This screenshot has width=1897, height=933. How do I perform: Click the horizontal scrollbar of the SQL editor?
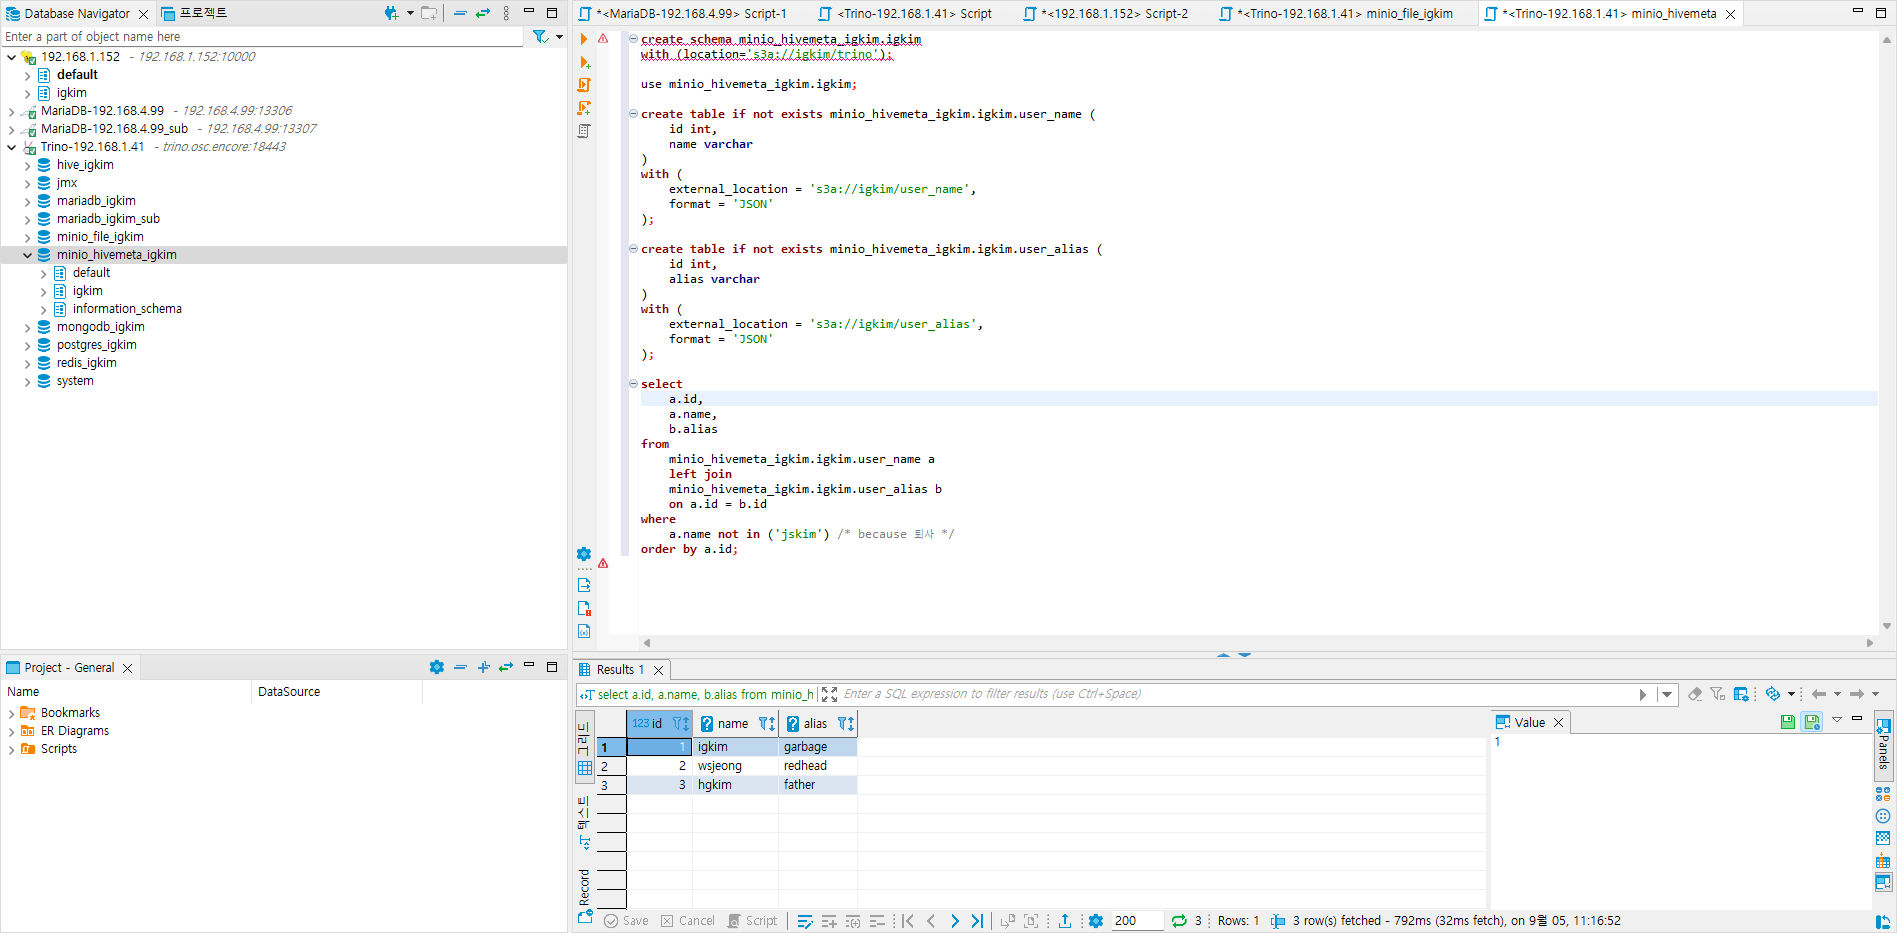click(x=1258, y=643)
